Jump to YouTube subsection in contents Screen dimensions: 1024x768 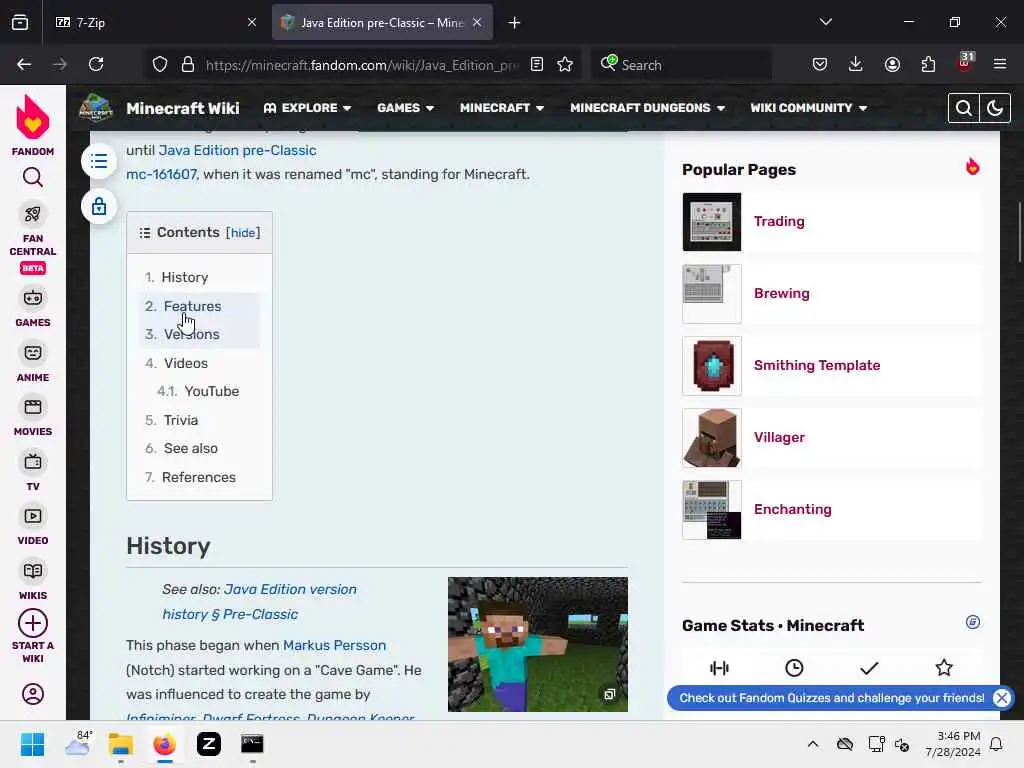click(x=212, y=391)
